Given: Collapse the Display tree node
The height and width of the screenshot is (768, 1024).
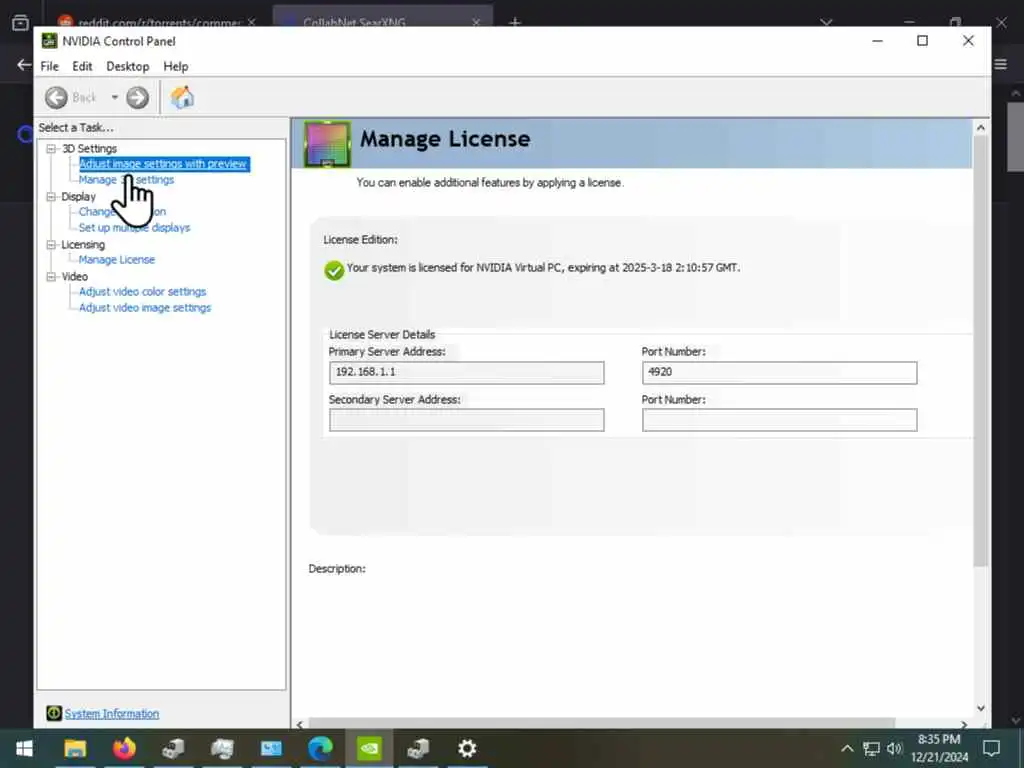Looking at the screenshot, I should 51,197.
